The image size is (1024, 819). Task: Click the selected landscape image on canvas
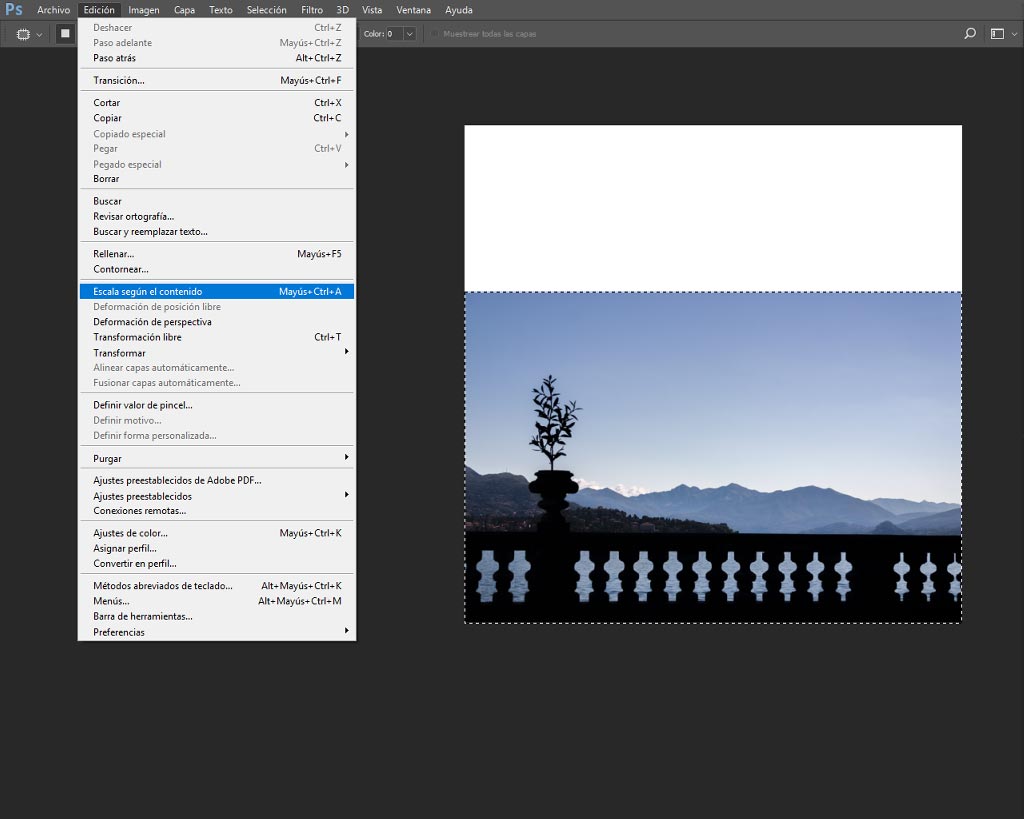pos(713,457)
